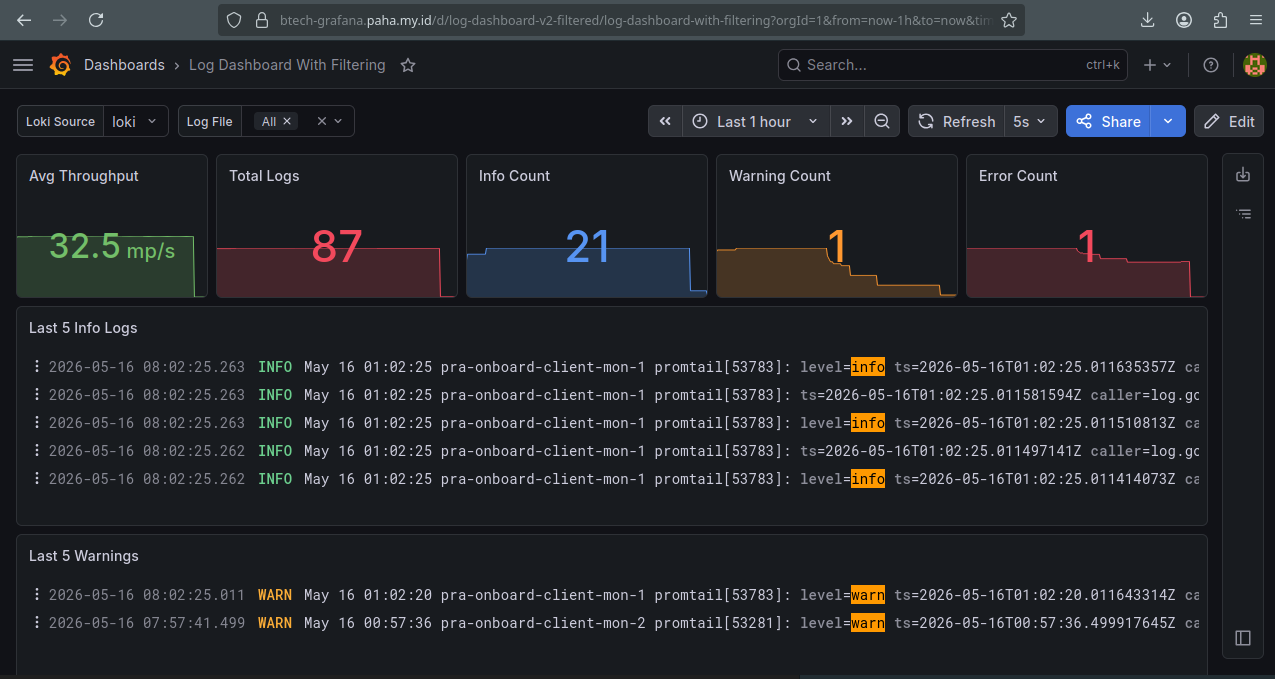
Task: Toggle the Grafana hamburger menu
Action: click(23, 65)
